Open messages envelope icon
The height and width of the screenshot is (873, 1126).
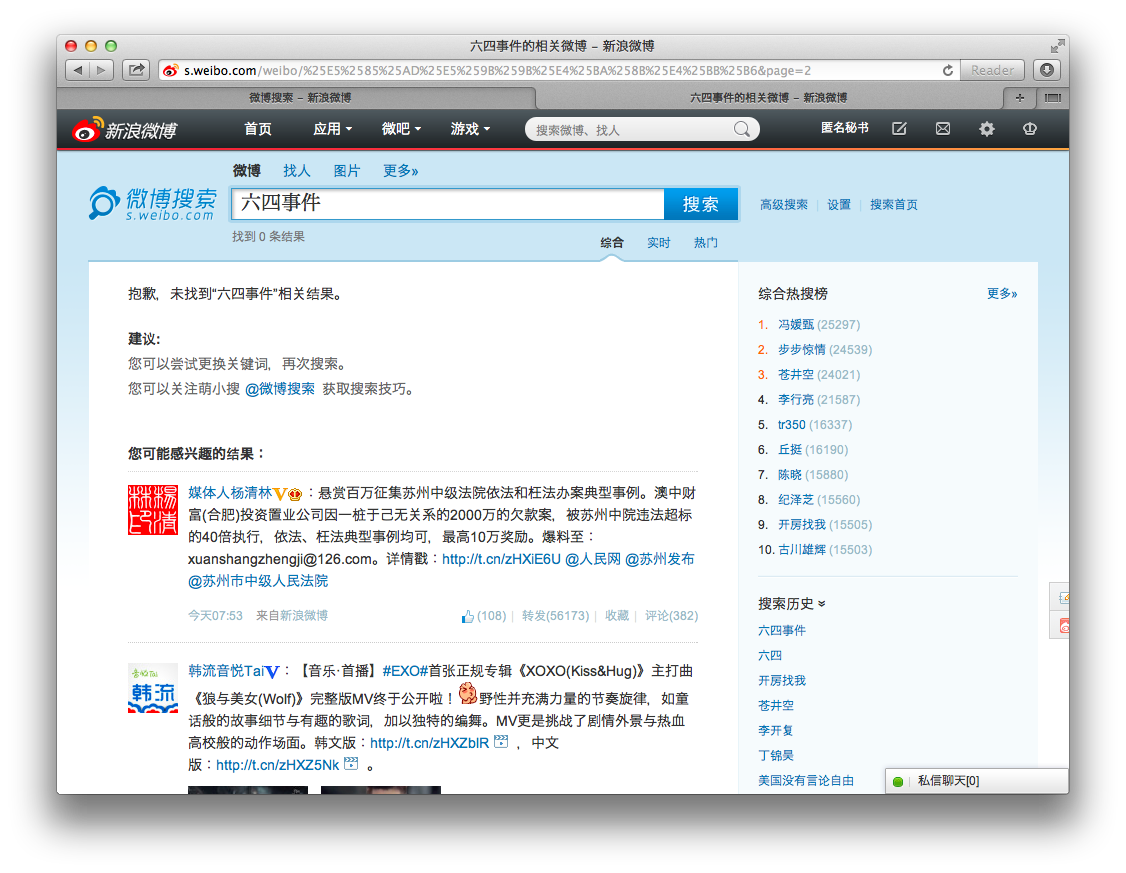coord(943,129)
